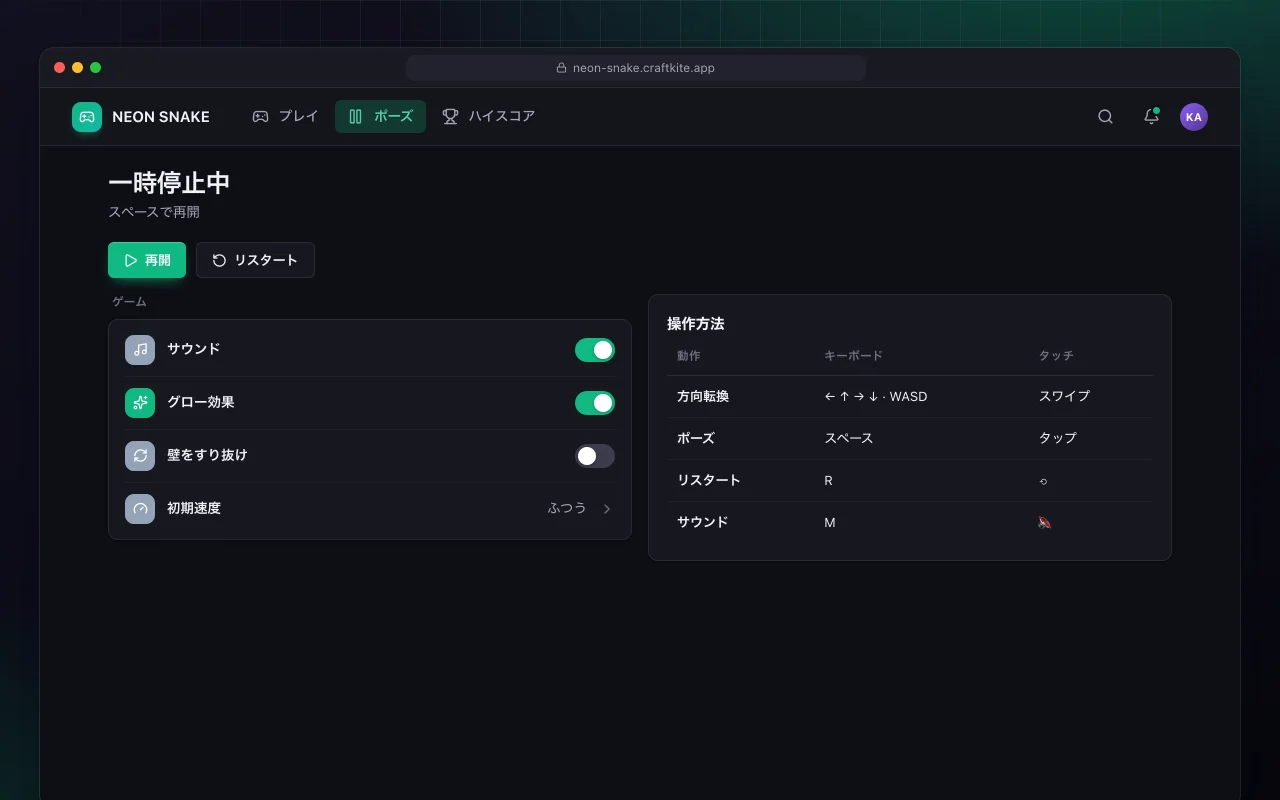The height and width of the screenshot is (800, 1280).
Task: Click the sparkle icon beside グロー効果
Action: [x=140, y=403]
